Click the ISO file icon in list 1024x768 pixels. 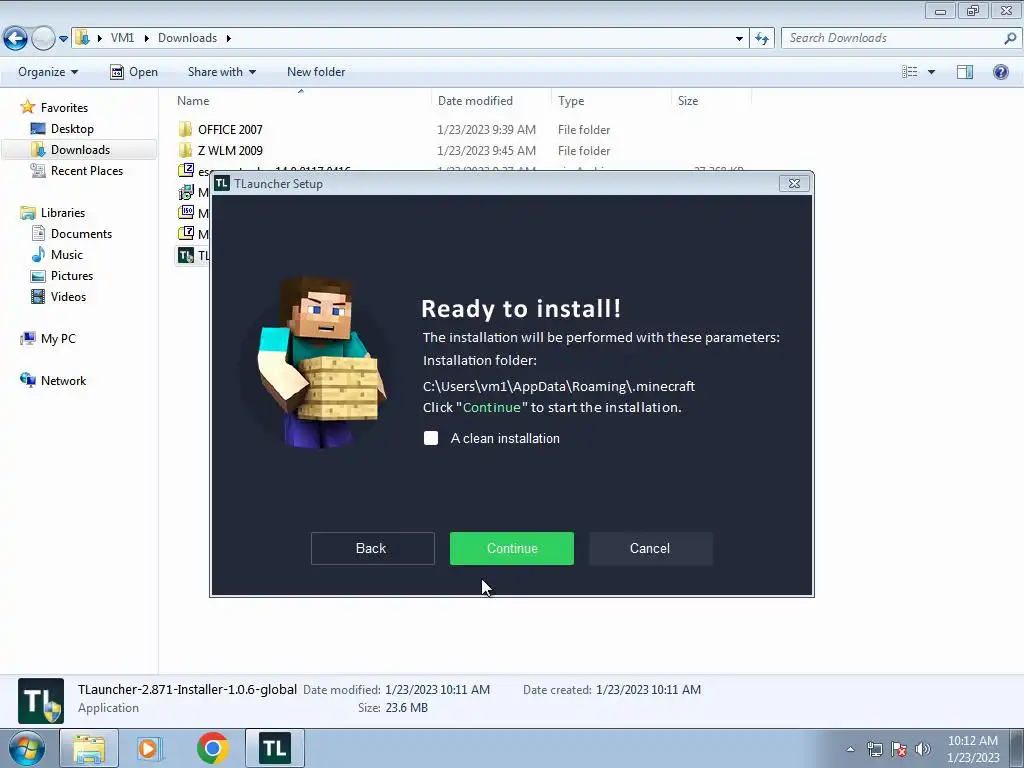(x=186, y=212)
